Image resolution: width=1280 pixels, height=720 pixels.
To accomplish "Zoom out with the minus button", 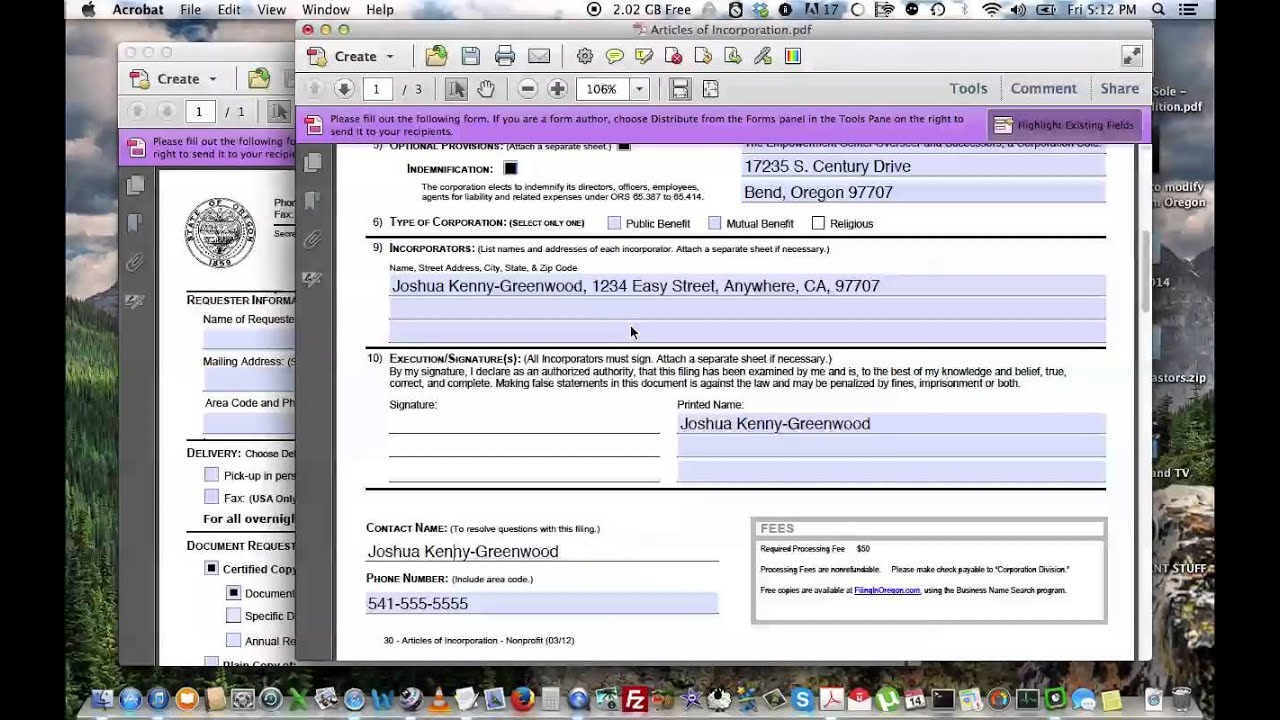I will [528, 89].
